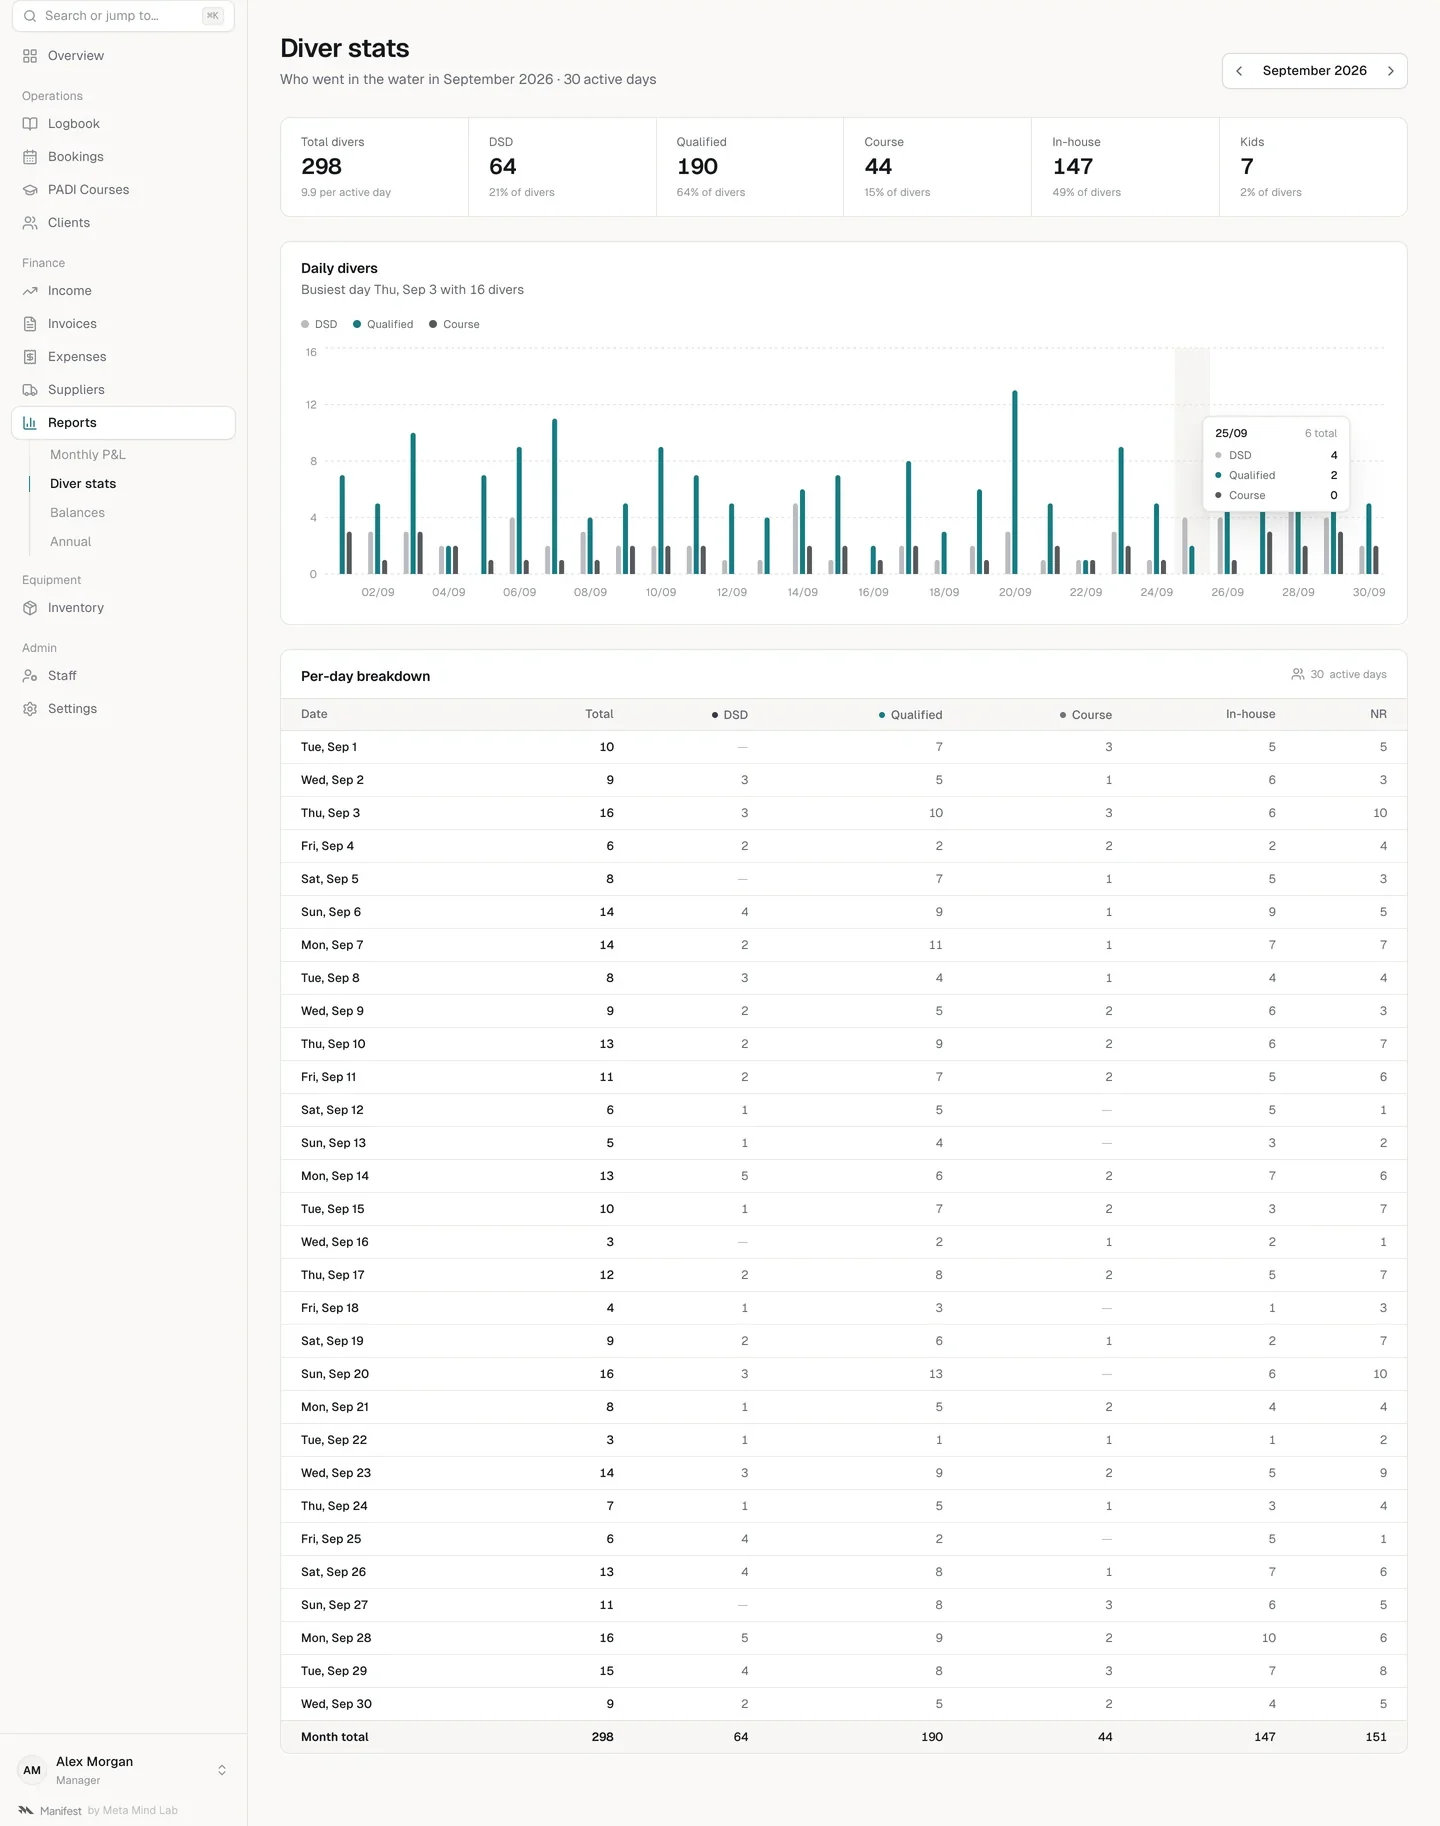Click the In-house column header
Image resolution: width=1440 pixels, height=1826 pixels.
point(1250,714)
